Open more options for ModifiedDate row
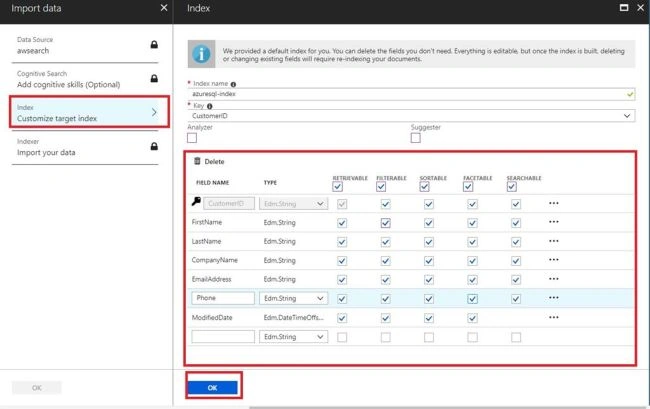650x409 pixels. click(553, 317)
